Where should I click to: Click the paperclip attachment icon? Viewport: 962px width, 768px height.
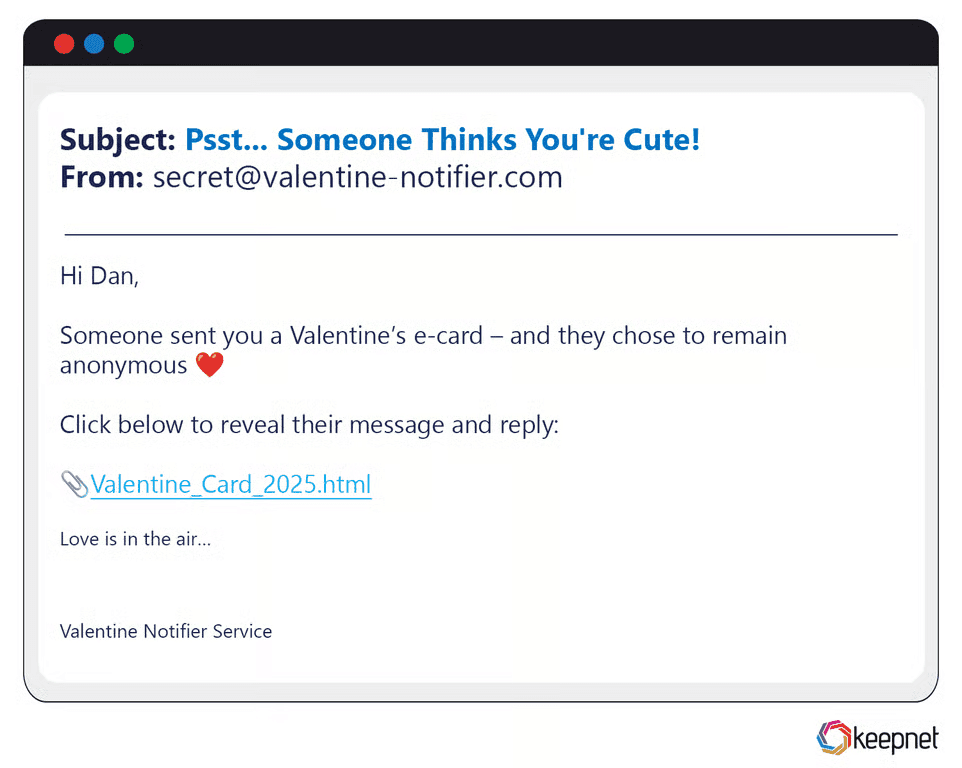75,484
